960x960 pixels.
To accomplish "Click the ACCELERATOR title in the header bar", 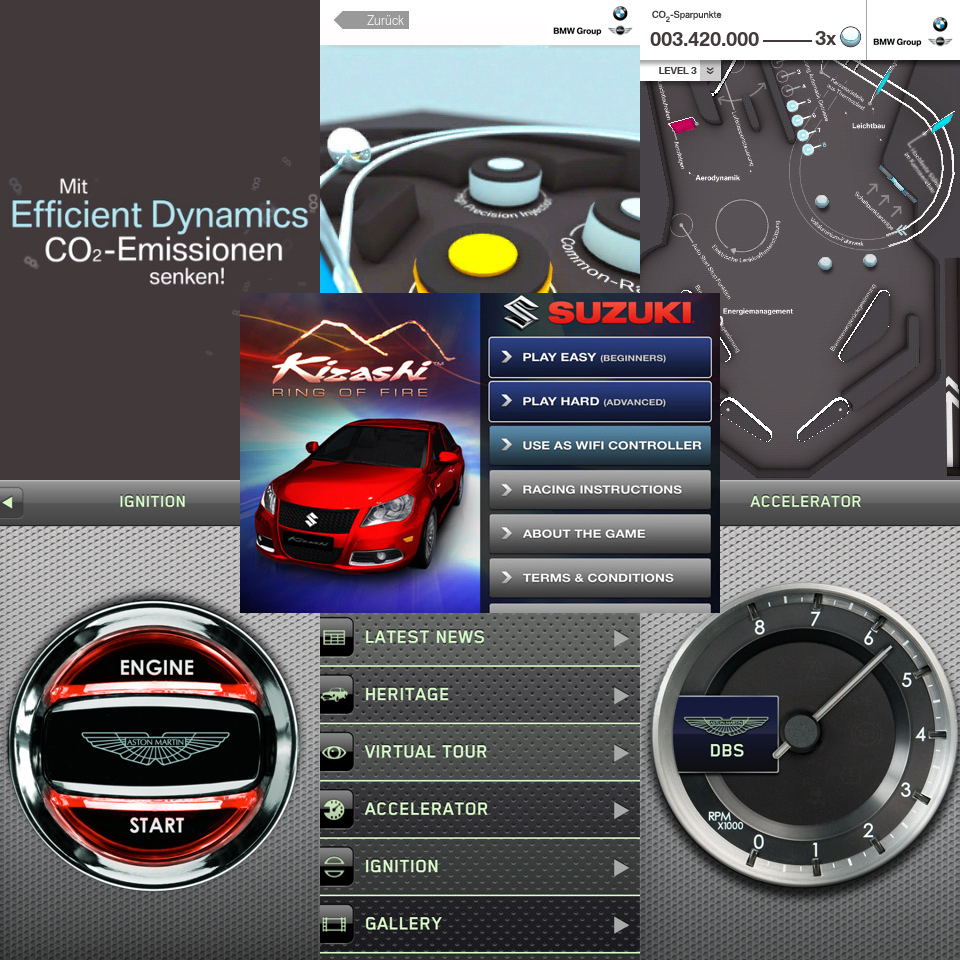I will click(805, 501).
